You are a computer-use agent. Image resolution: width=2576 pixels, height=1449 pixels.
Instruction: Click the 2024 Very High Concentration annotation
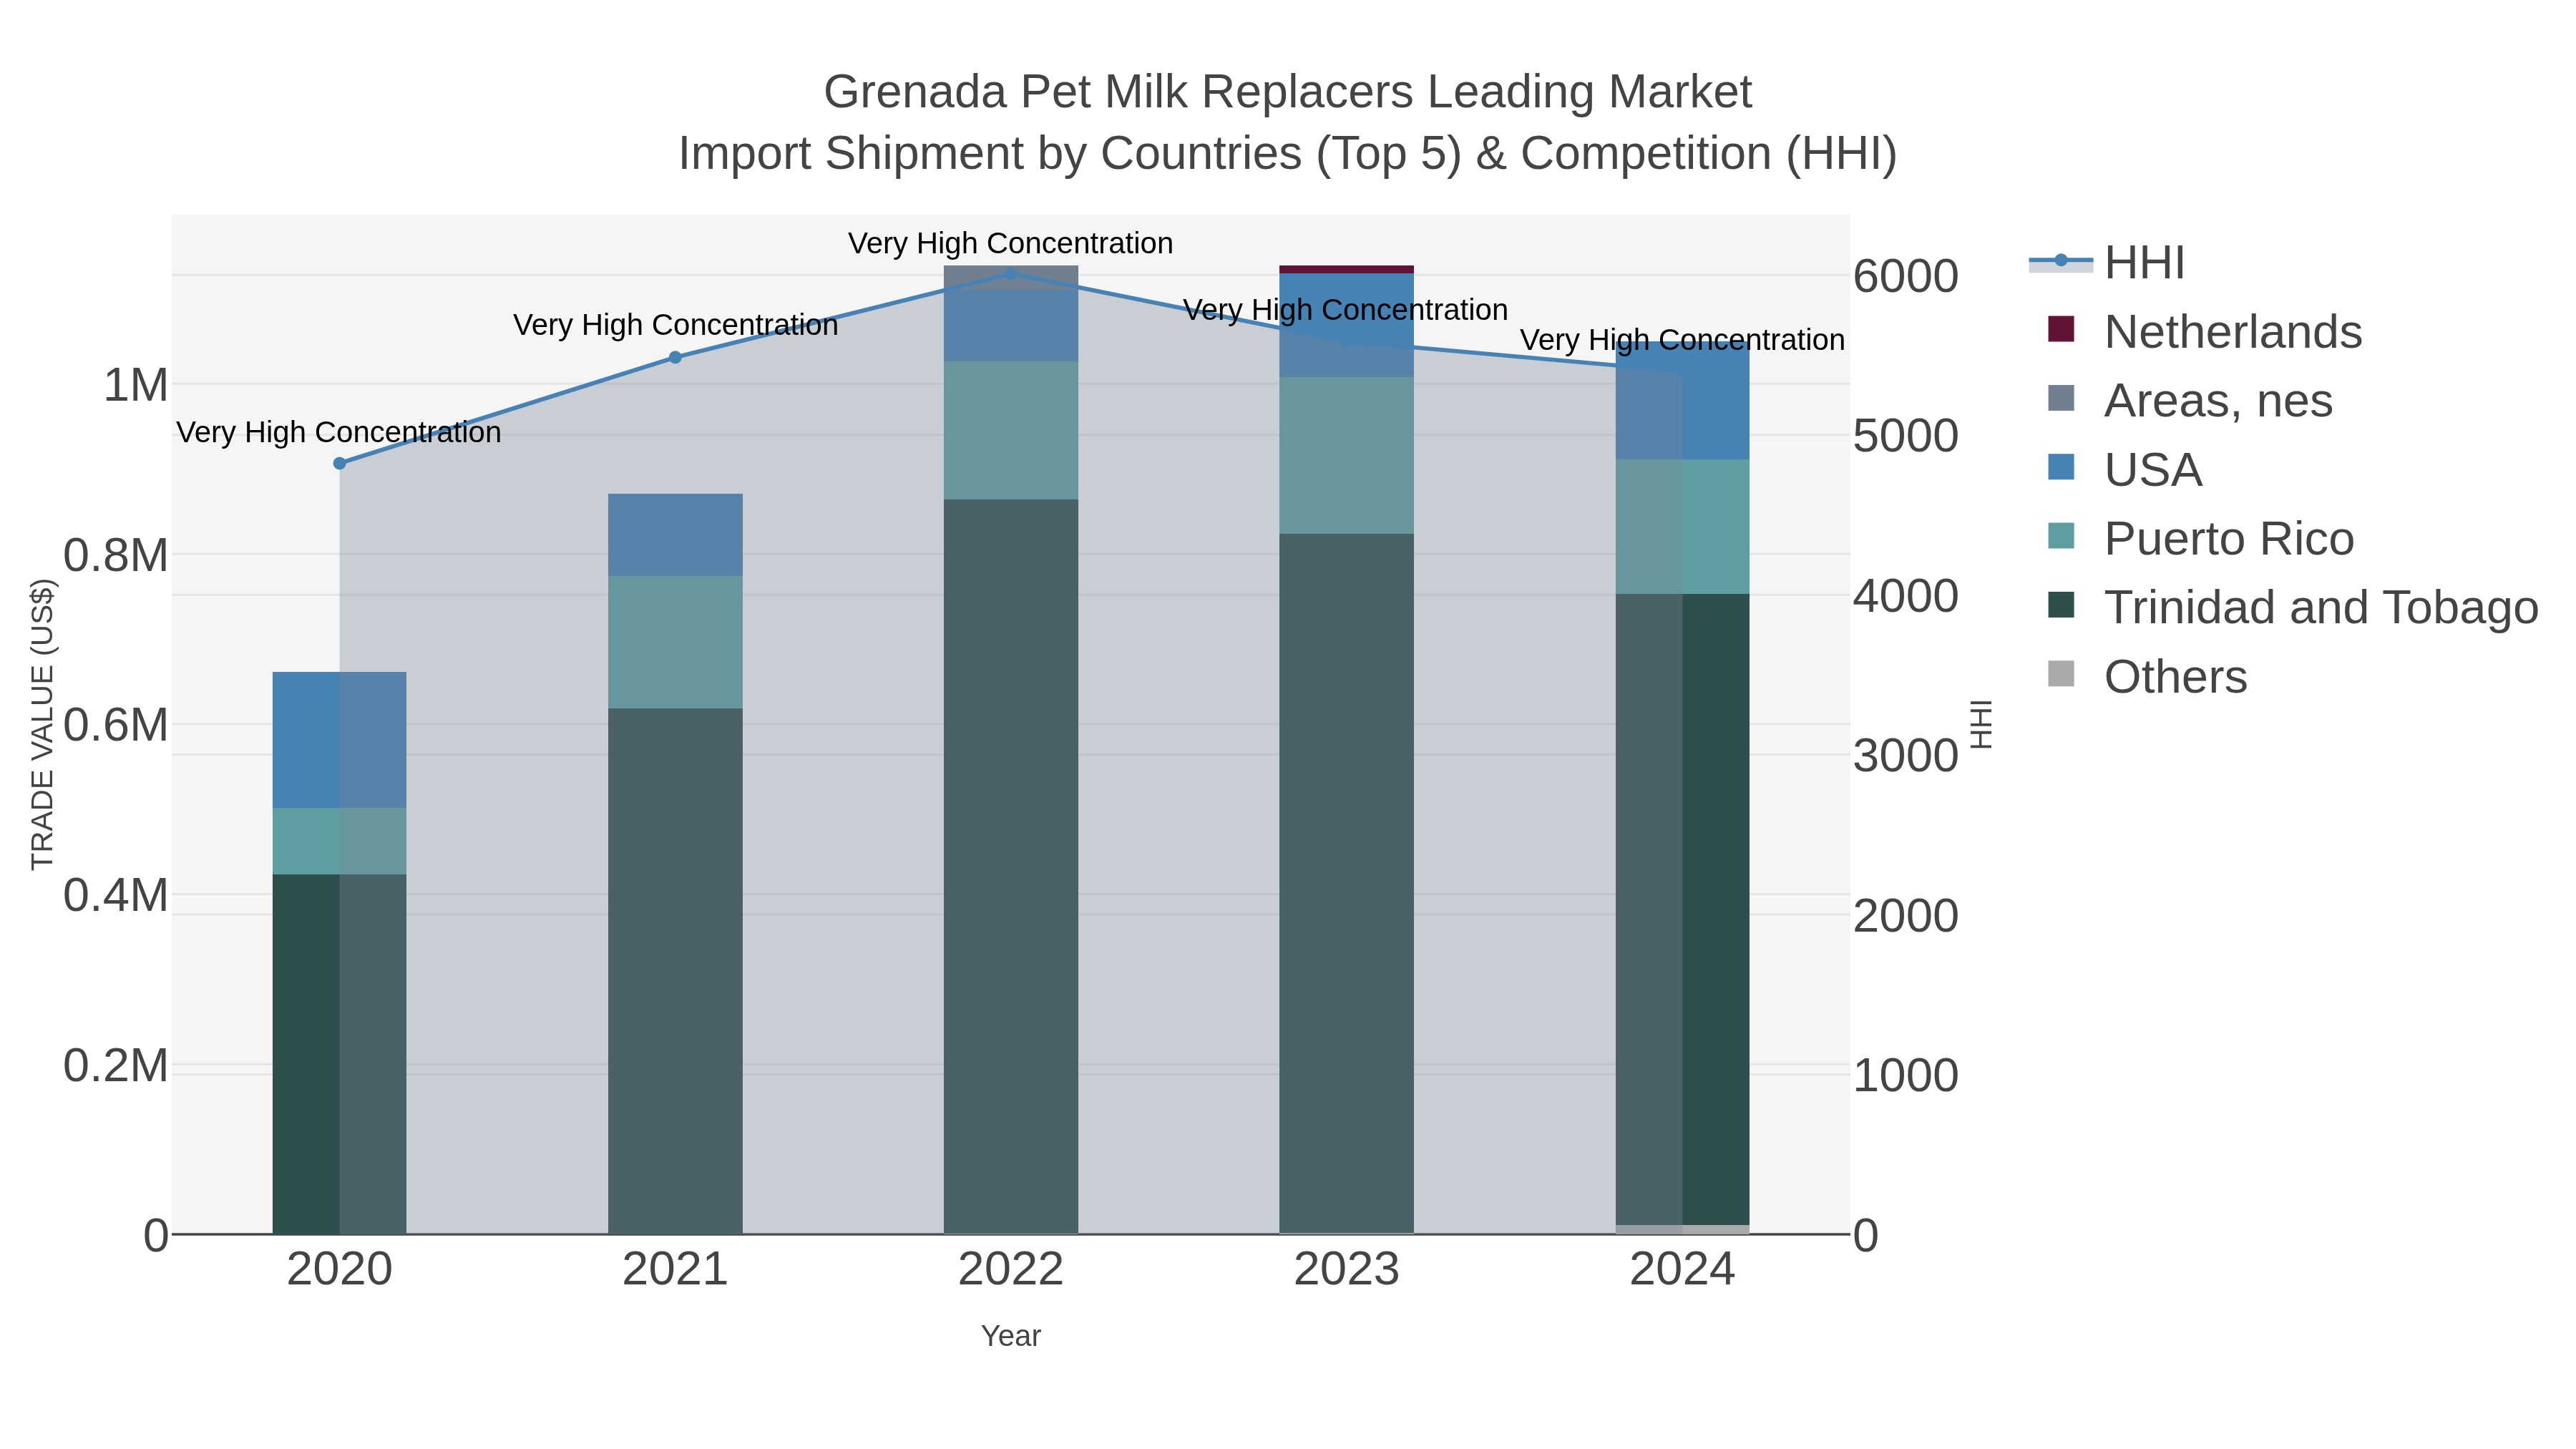click(x=1683, y=340)
